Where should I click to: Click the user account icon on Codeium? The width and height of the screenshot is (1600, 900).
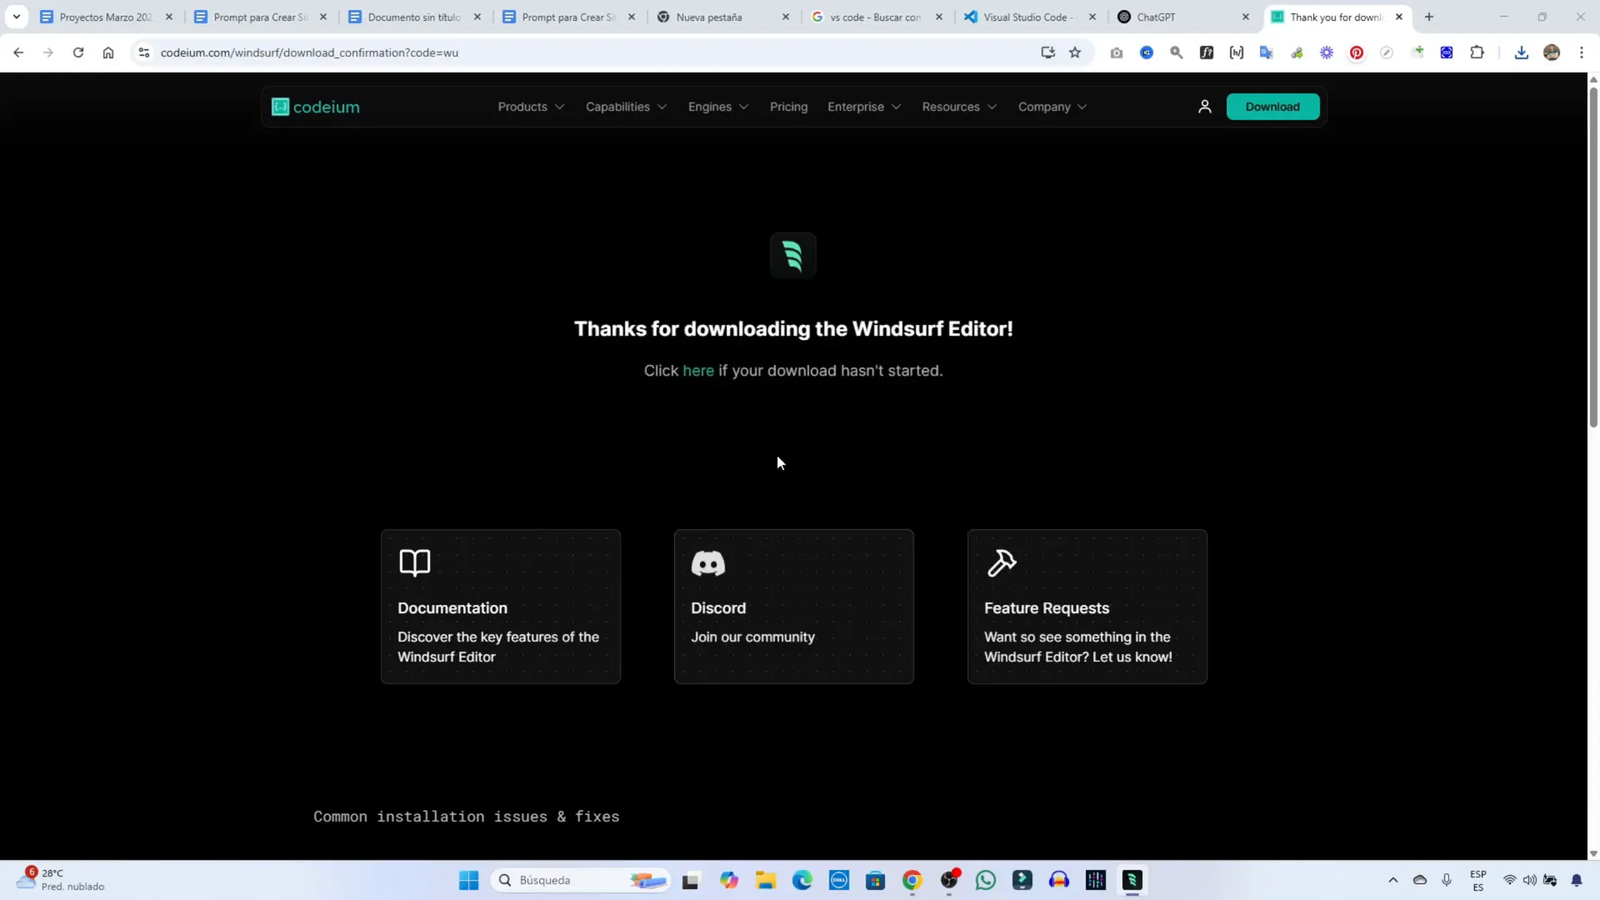(1204, 106)
